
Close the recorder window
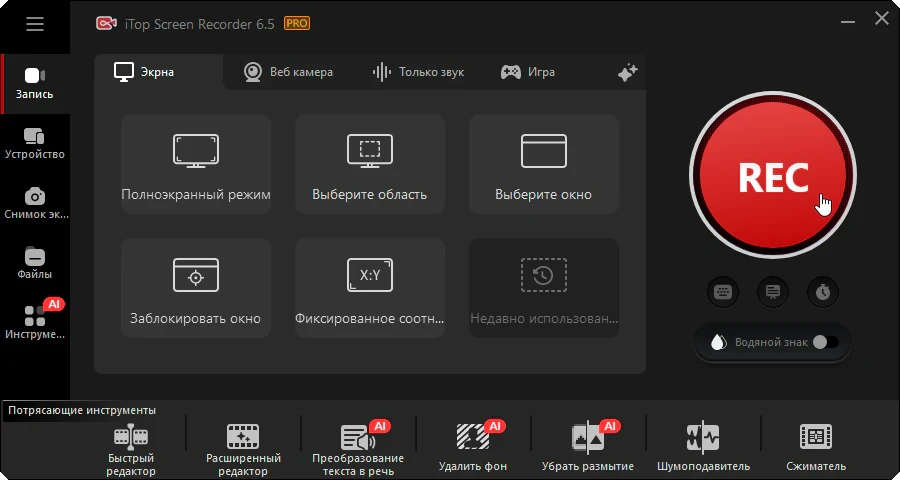pos(882,18)
